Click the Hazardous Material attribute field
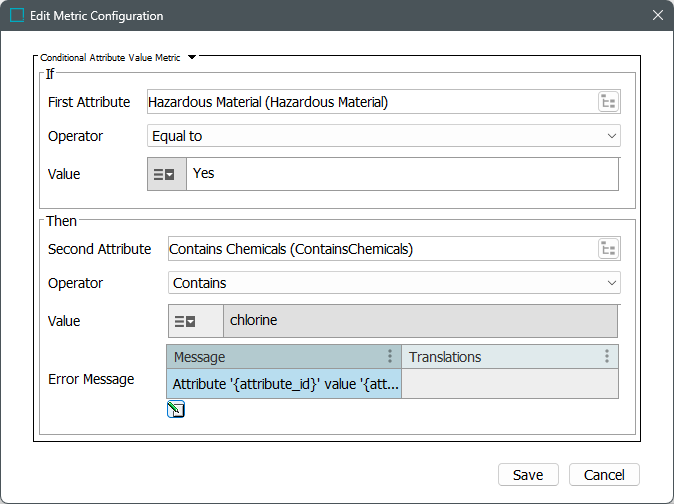Viewport: 674px width, 504px height. pos(370,102)
